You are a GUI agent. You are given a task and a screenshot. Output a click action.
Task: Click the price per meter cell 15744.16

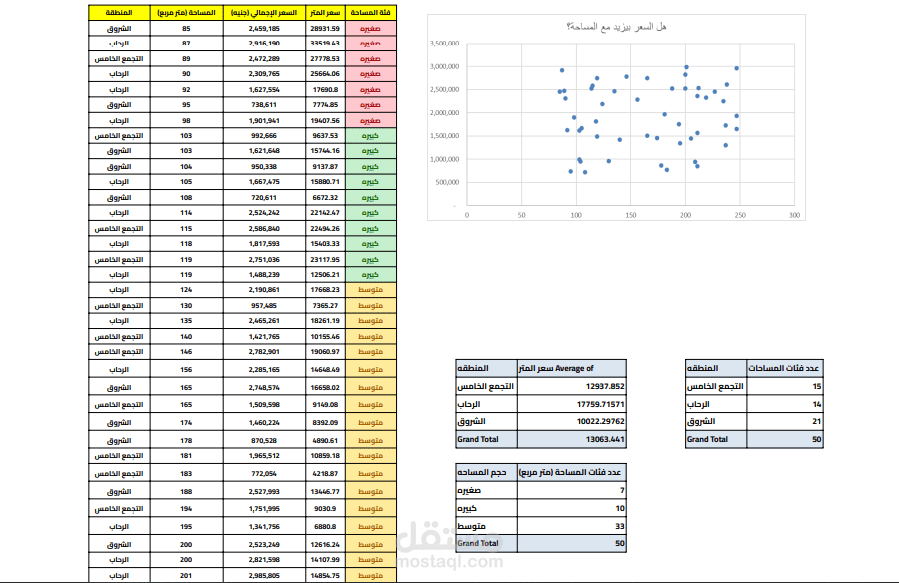click(x=325, y=151)
